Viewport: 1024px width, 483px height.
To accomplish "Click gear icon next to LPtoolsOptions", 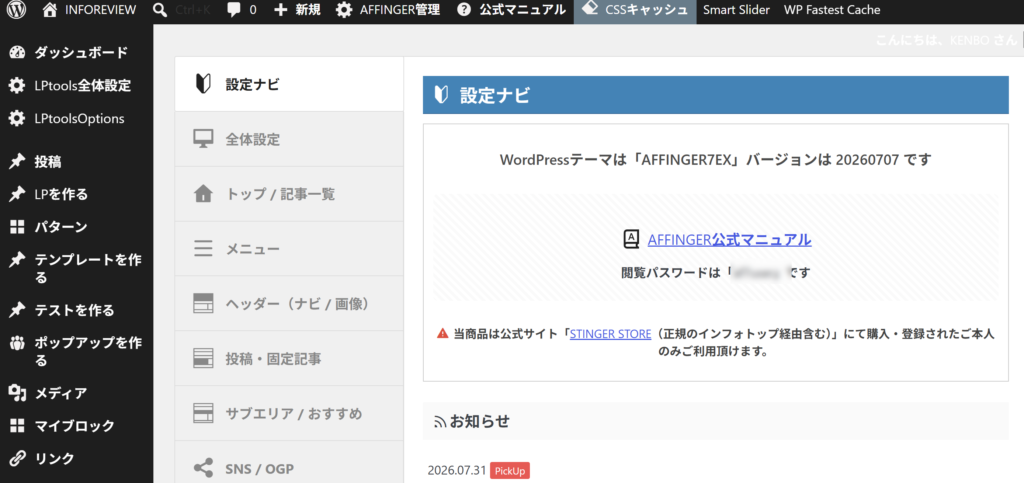I will [x=18, y=119].
